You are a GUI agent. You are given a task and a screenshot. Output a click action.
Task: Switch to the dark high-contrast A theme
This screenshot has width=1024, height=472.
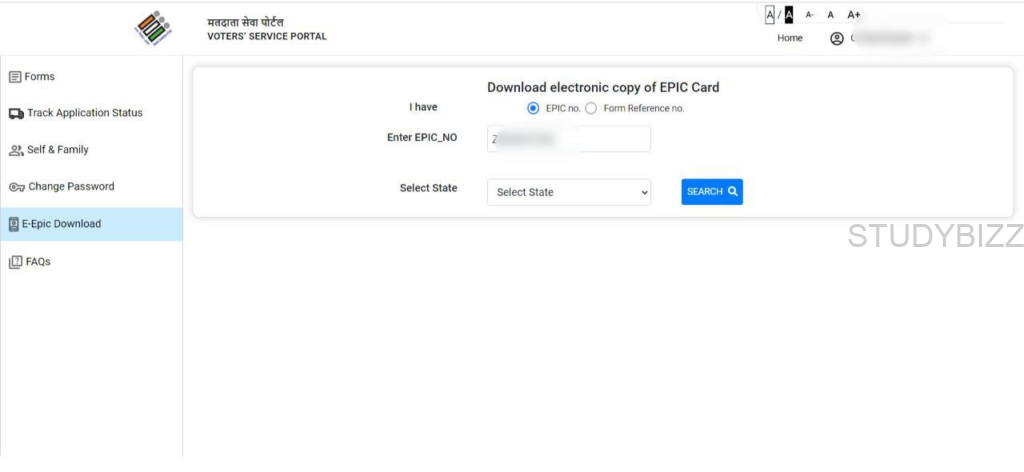[788, 15]
